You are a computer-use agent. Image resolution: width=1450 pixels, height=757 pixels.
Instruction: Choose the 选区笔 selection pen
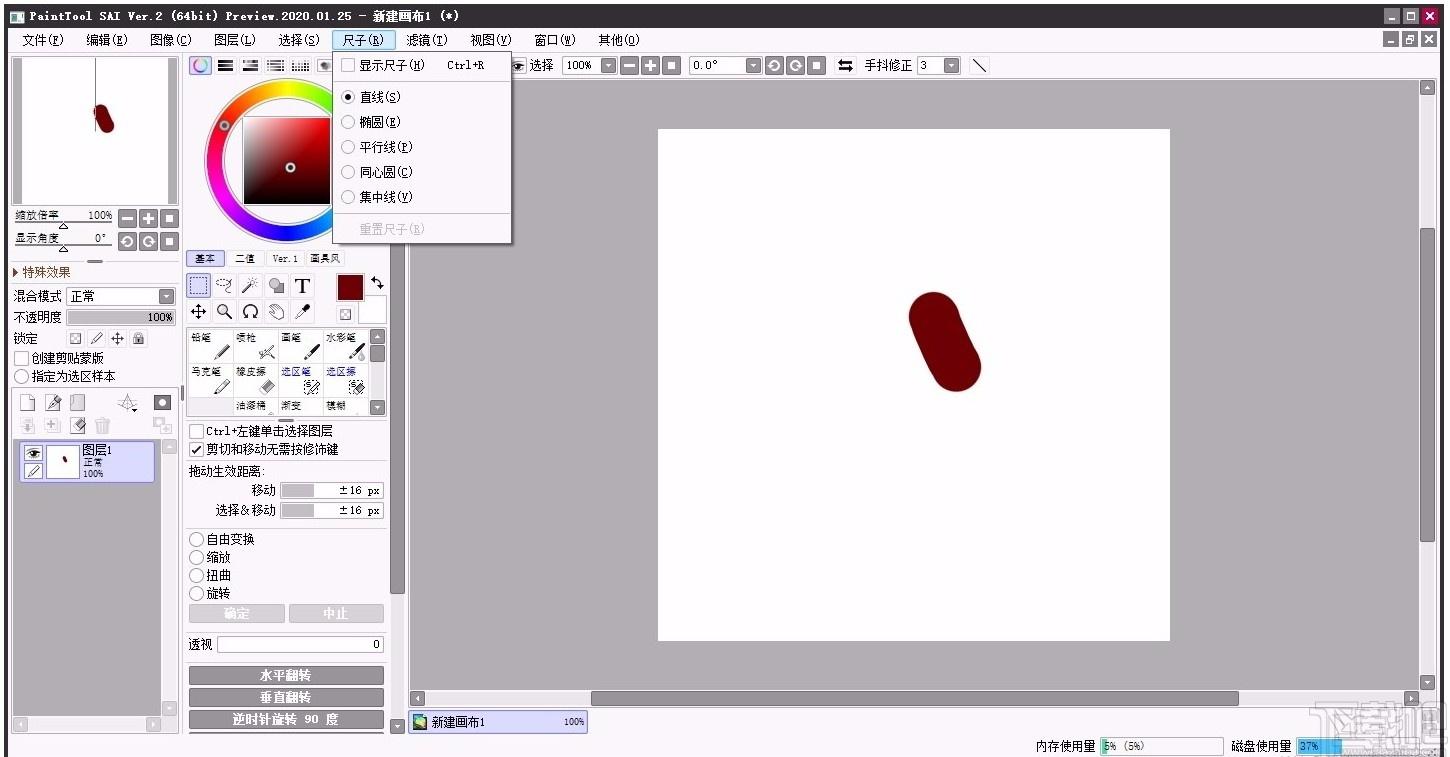(301, 380)
